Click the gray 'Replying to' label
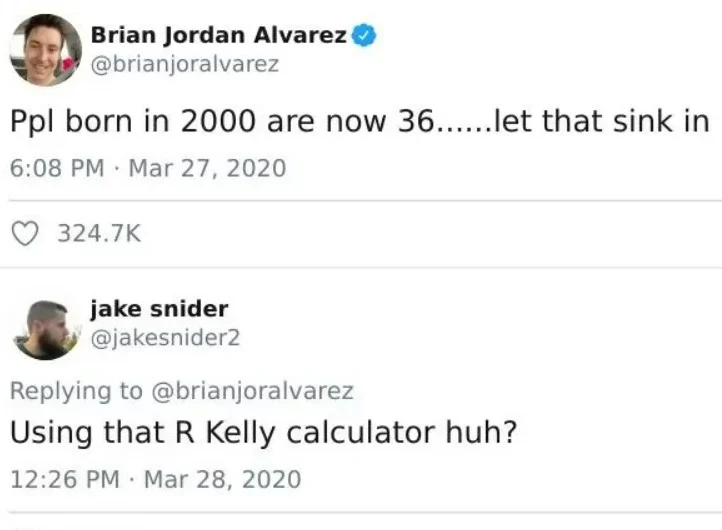 pos(76,391)
